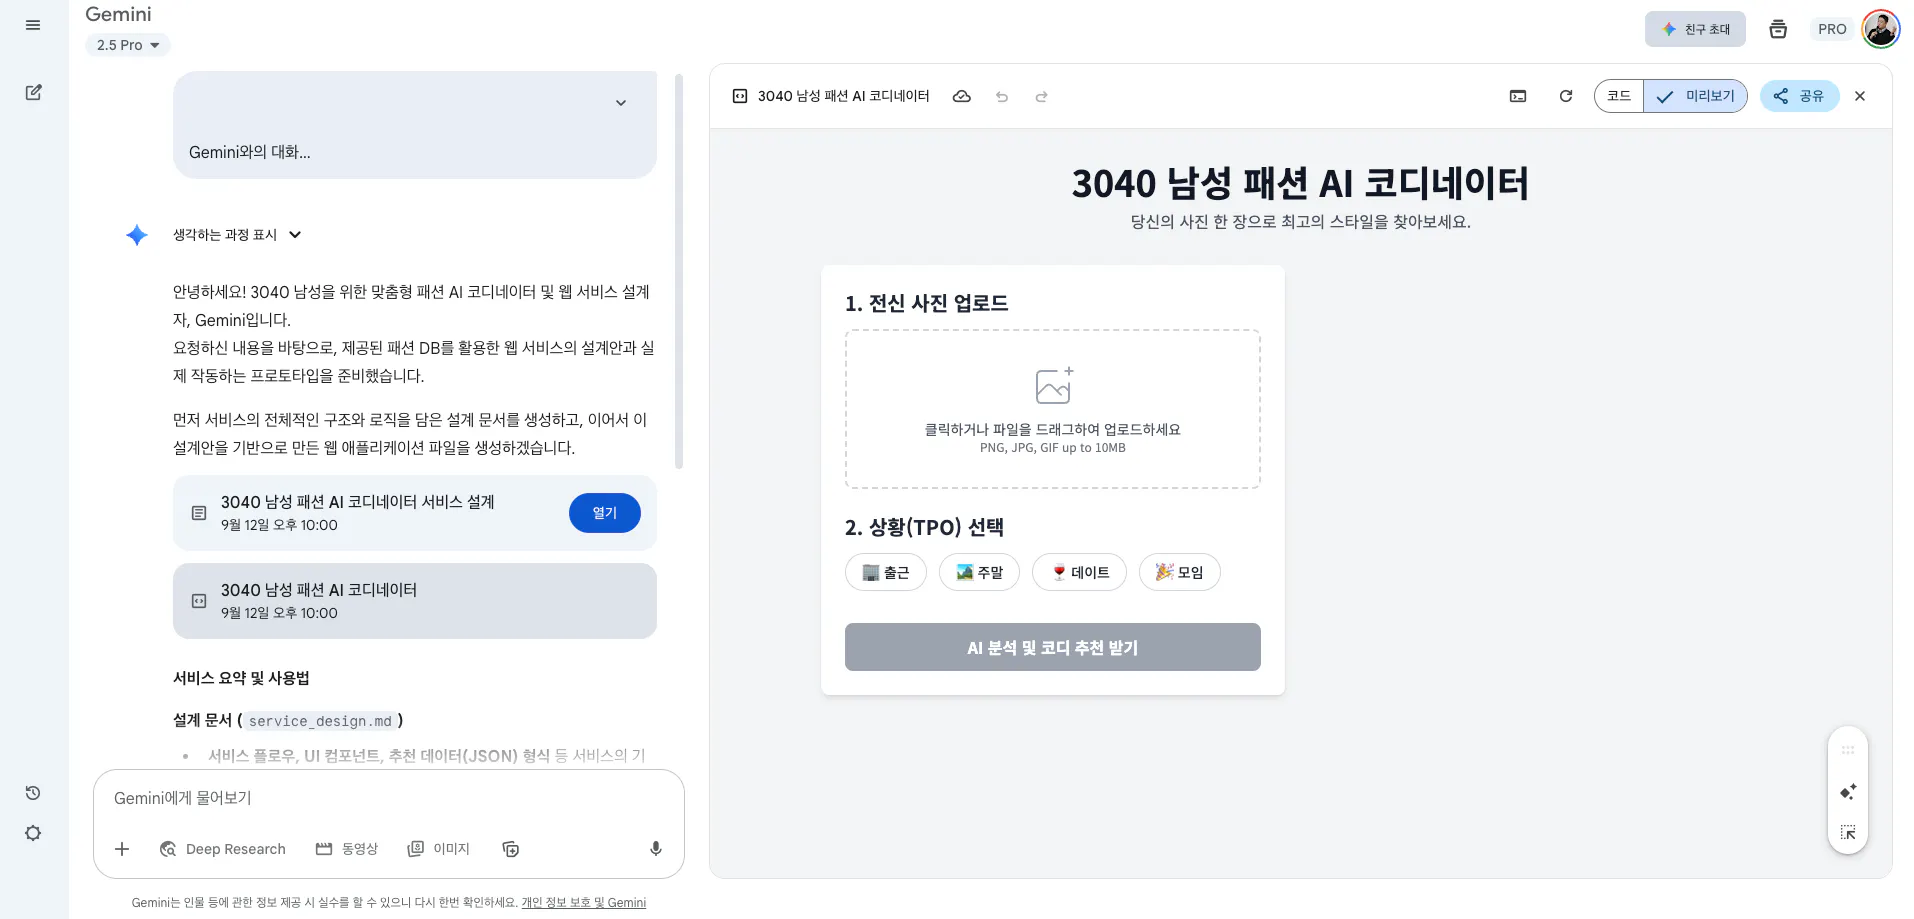Share the canvas with 공유 button
1914x919 pixels.
coord(1799,96)
